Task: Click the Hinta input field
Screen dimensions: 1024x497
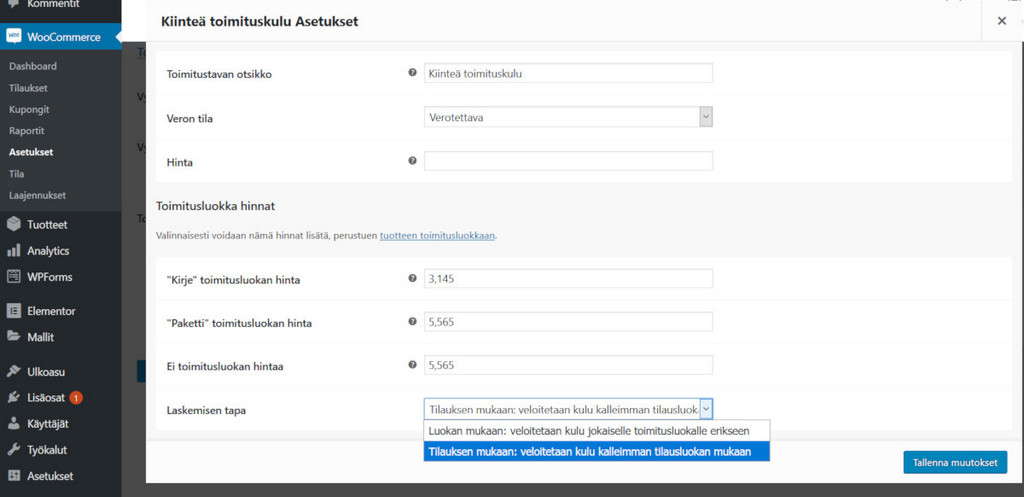Action: (568, 161)
